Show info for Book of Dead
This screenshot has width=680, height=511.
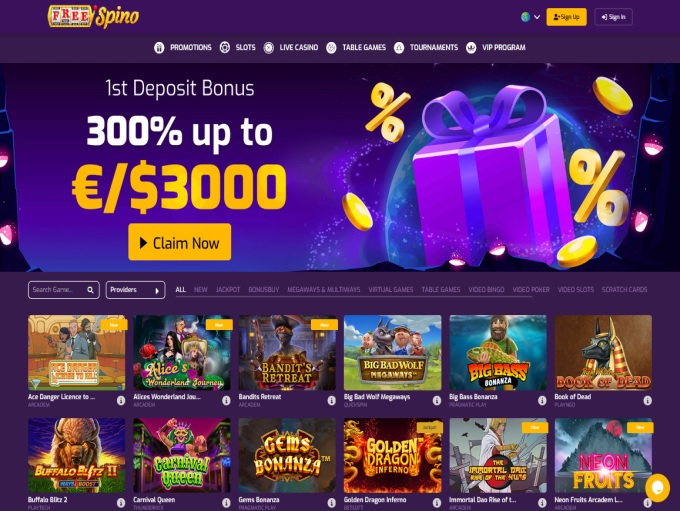point(647,400)
